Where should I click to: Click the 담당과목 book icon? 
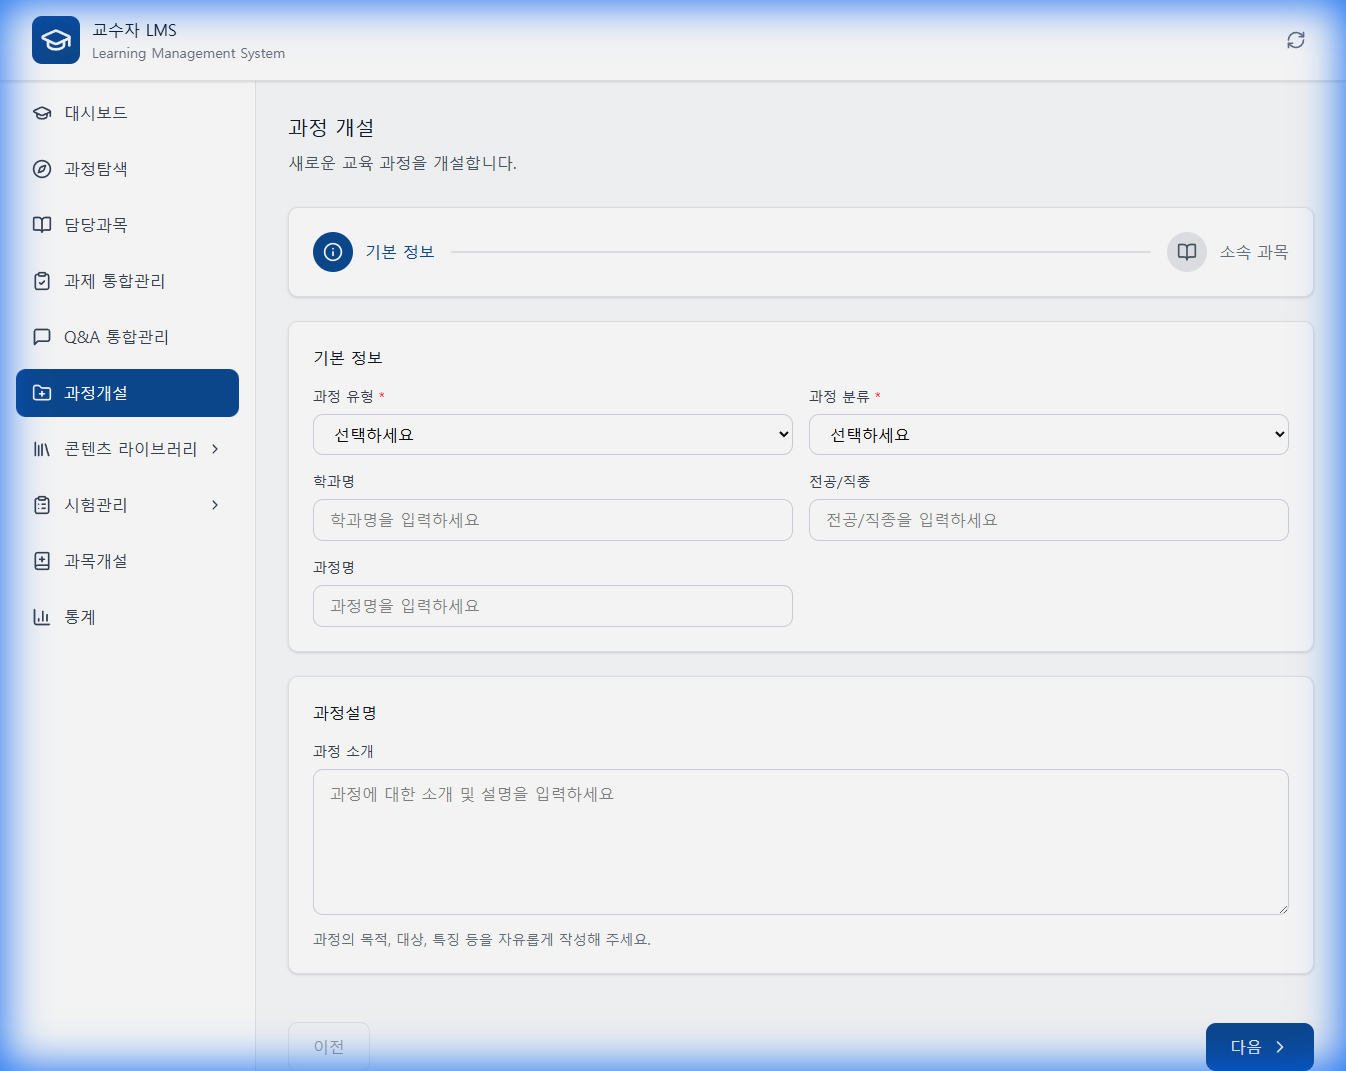[41, 225]
